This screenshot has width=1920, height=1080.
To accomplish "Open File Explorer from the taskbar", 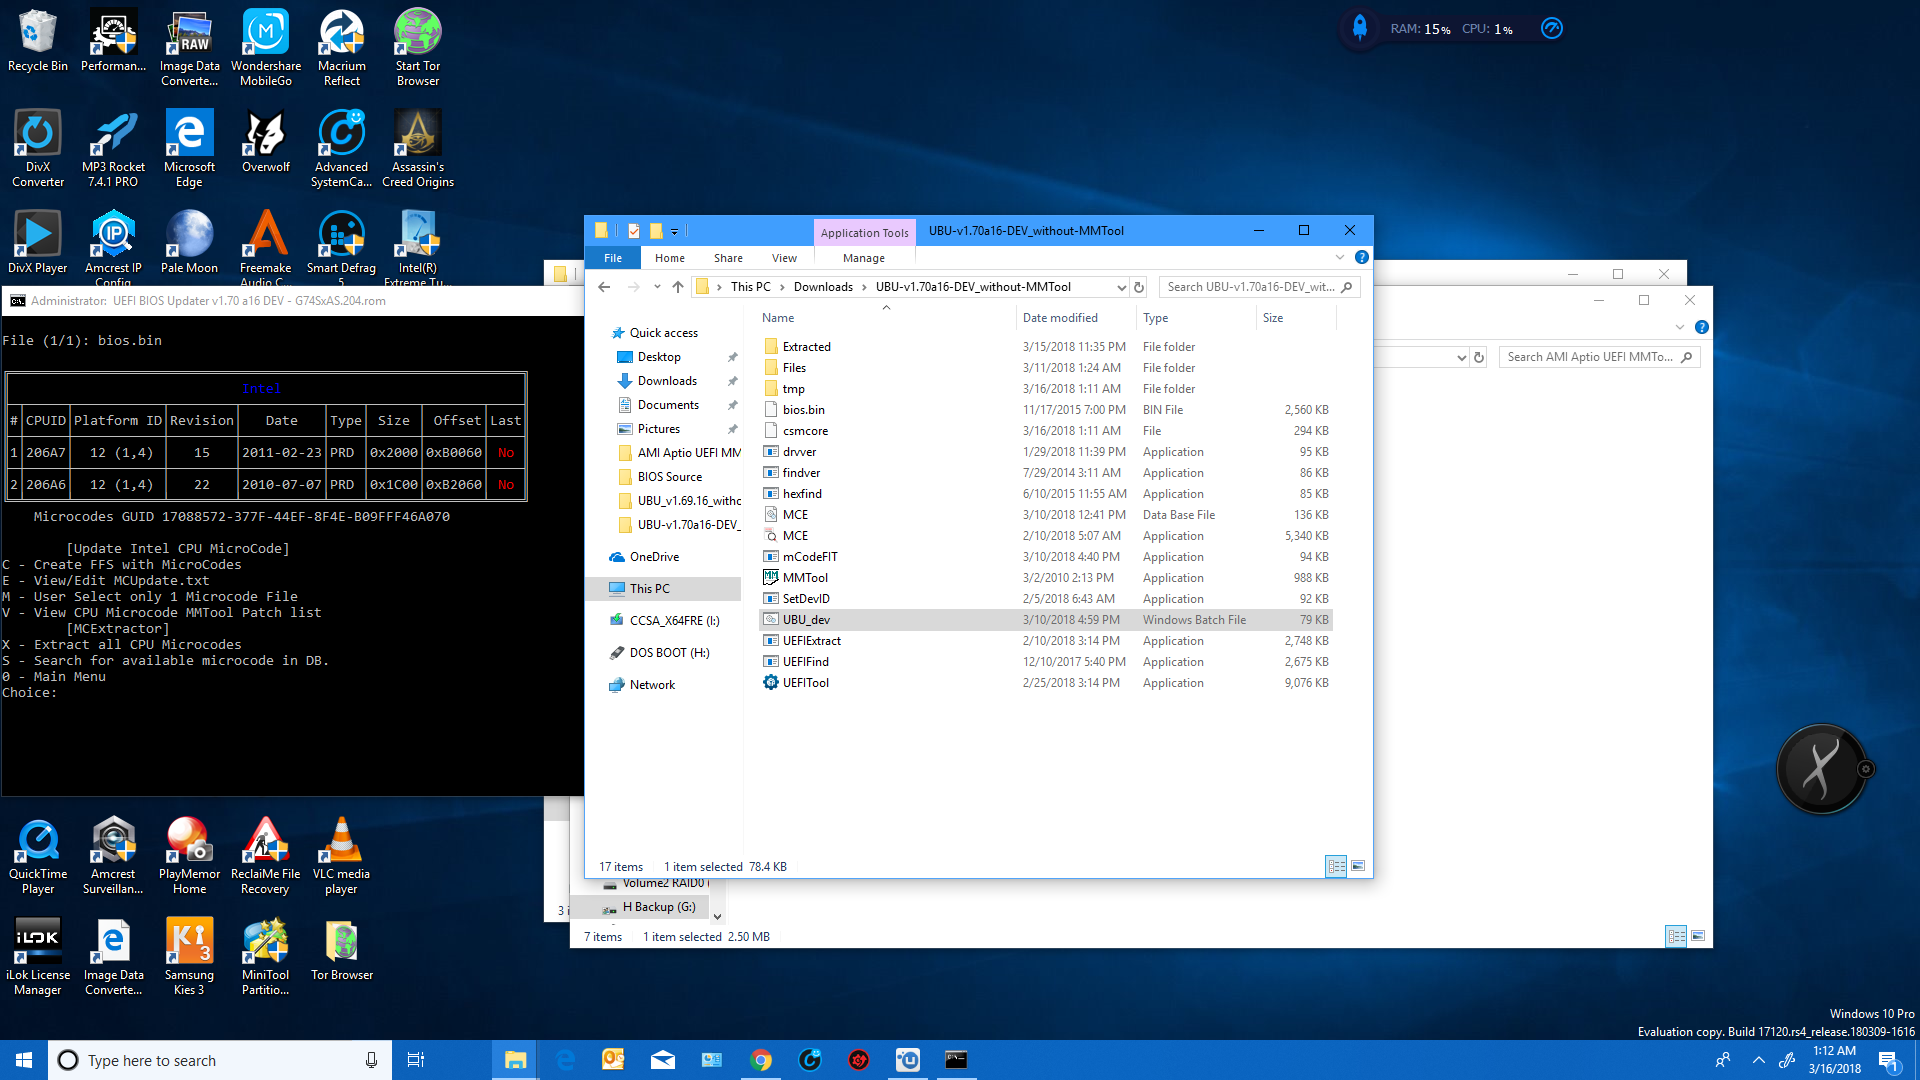I will (515, 1060).
